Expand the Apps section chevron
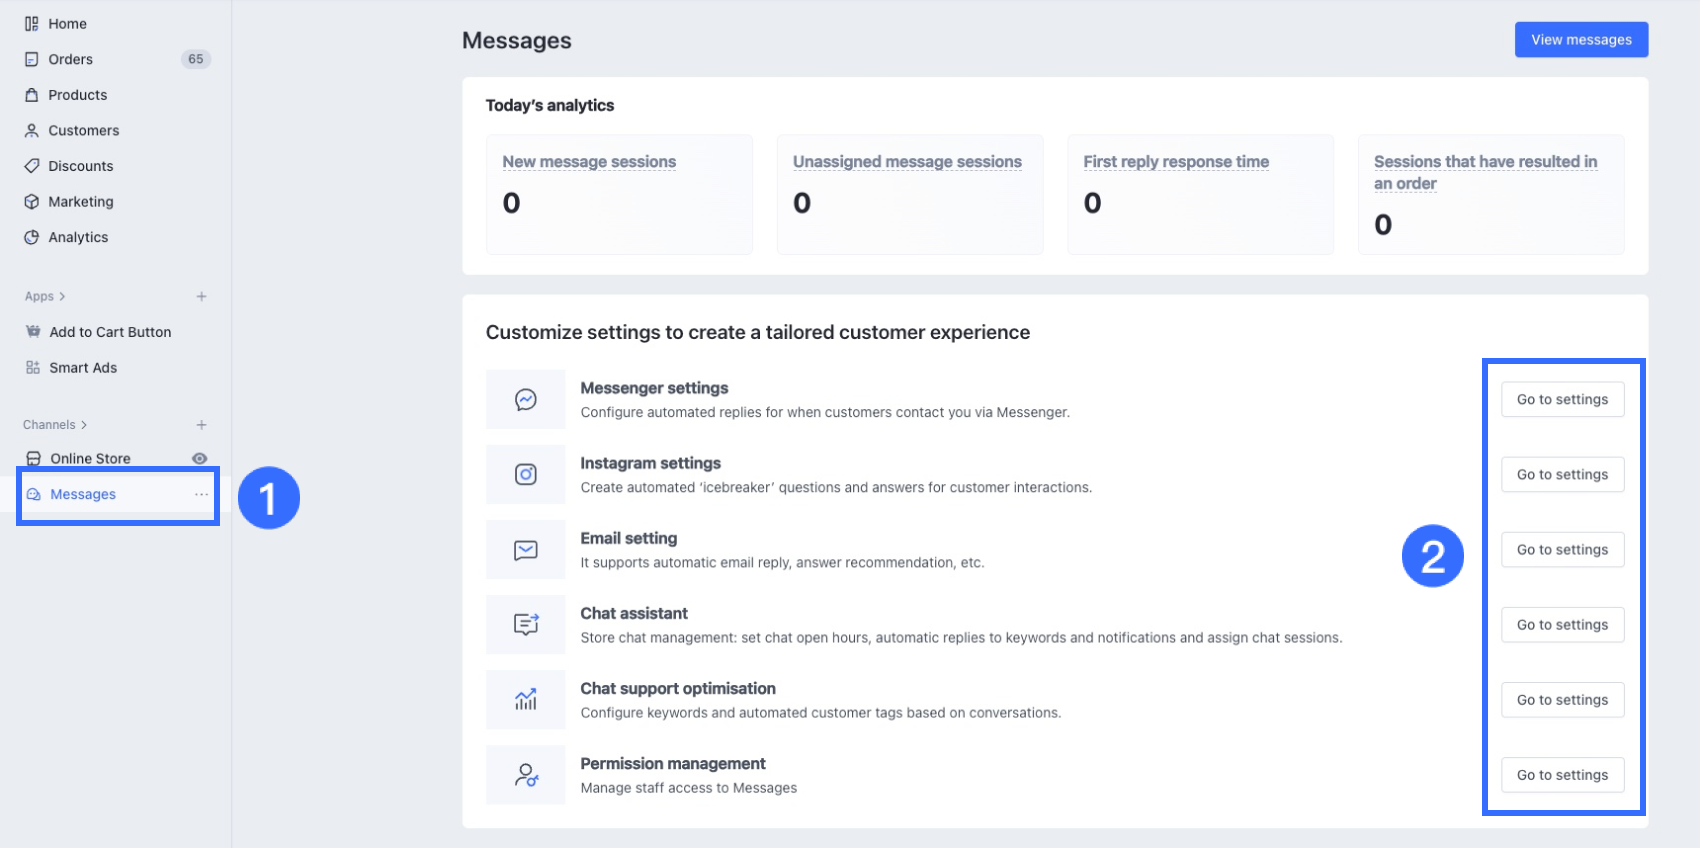The width and height of the screenshot is (1700, 849). 62,296
